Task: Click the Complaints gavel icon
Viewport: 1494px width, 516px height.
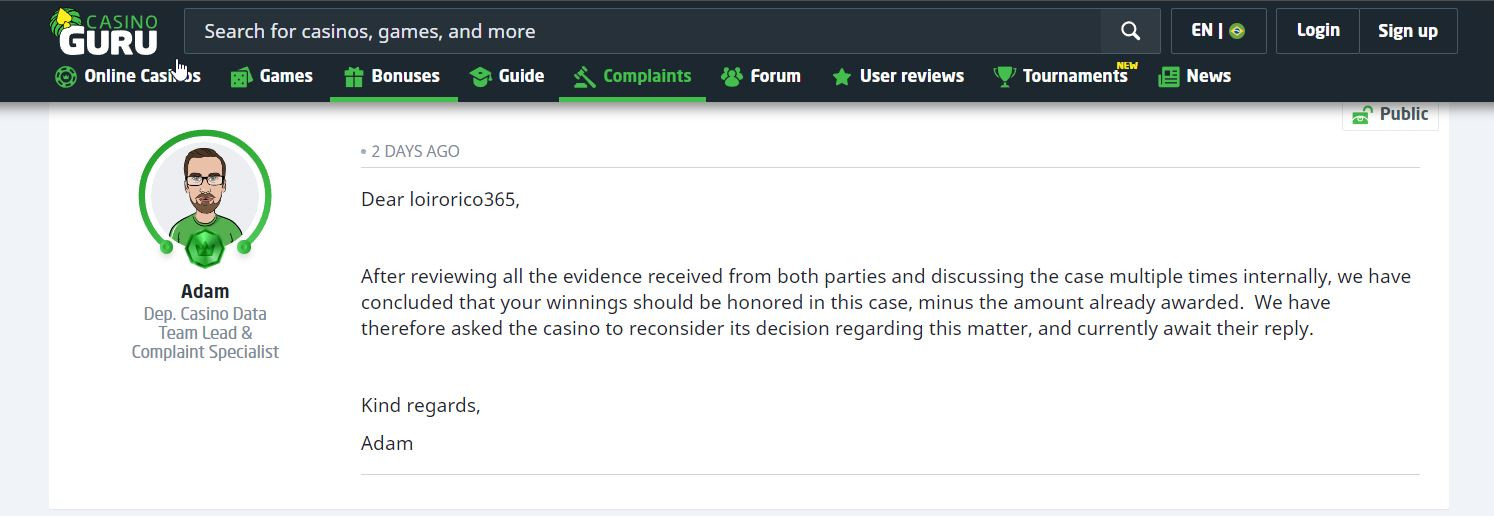Action: coord(585,76)
